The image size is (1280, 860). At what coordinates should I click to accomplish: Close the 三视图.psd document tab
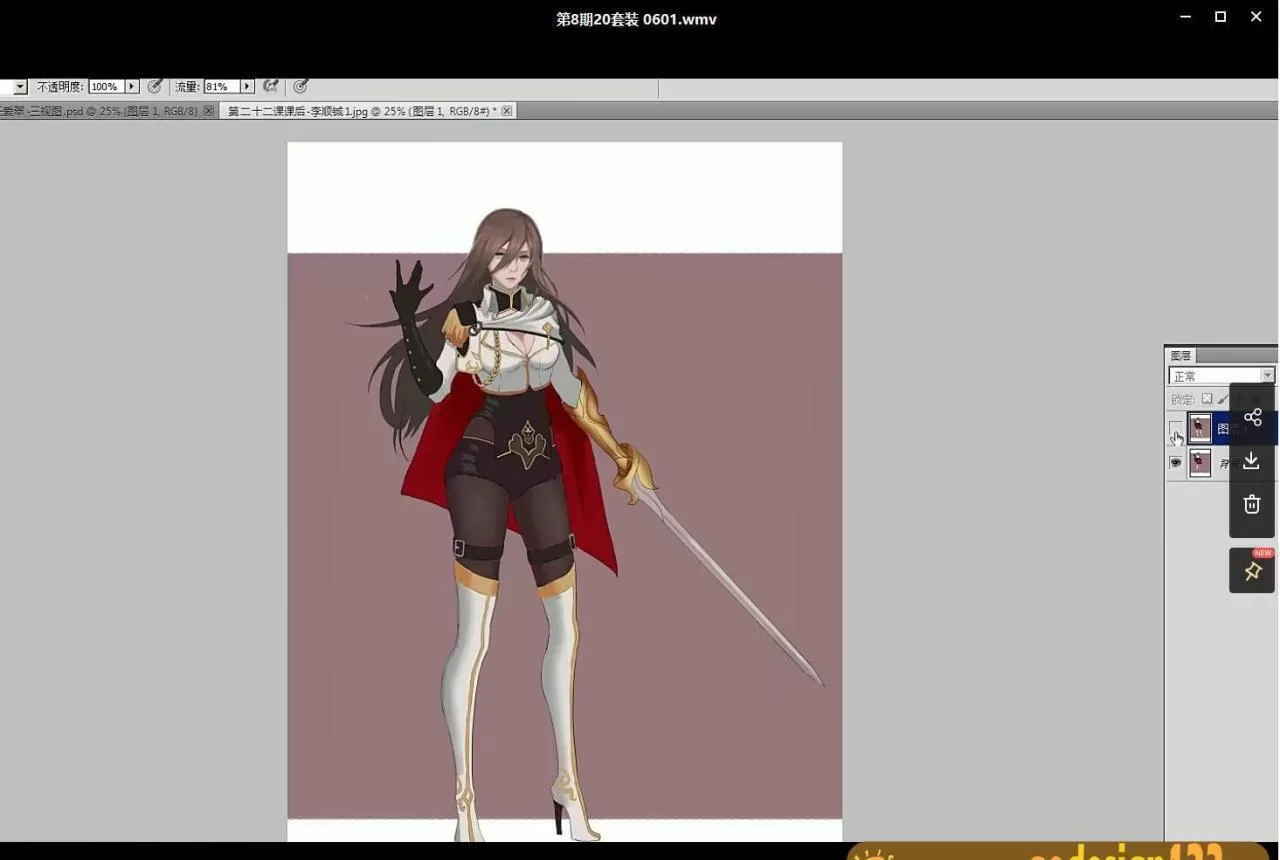tap(208, 111)
